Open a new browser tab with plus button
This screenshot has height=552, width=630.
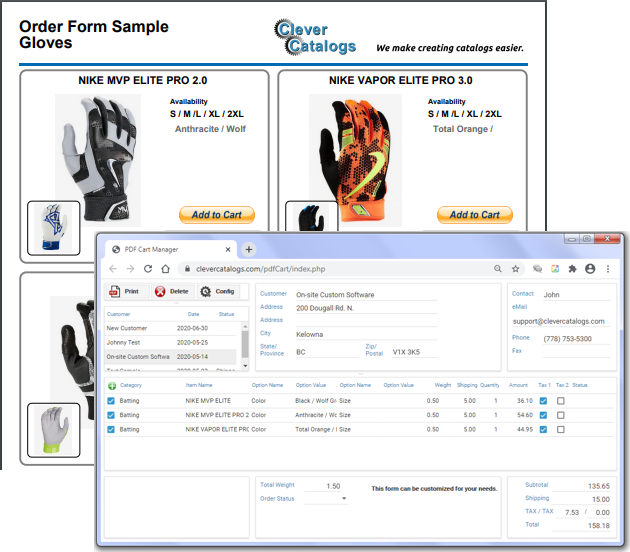(x=249, y=249)
